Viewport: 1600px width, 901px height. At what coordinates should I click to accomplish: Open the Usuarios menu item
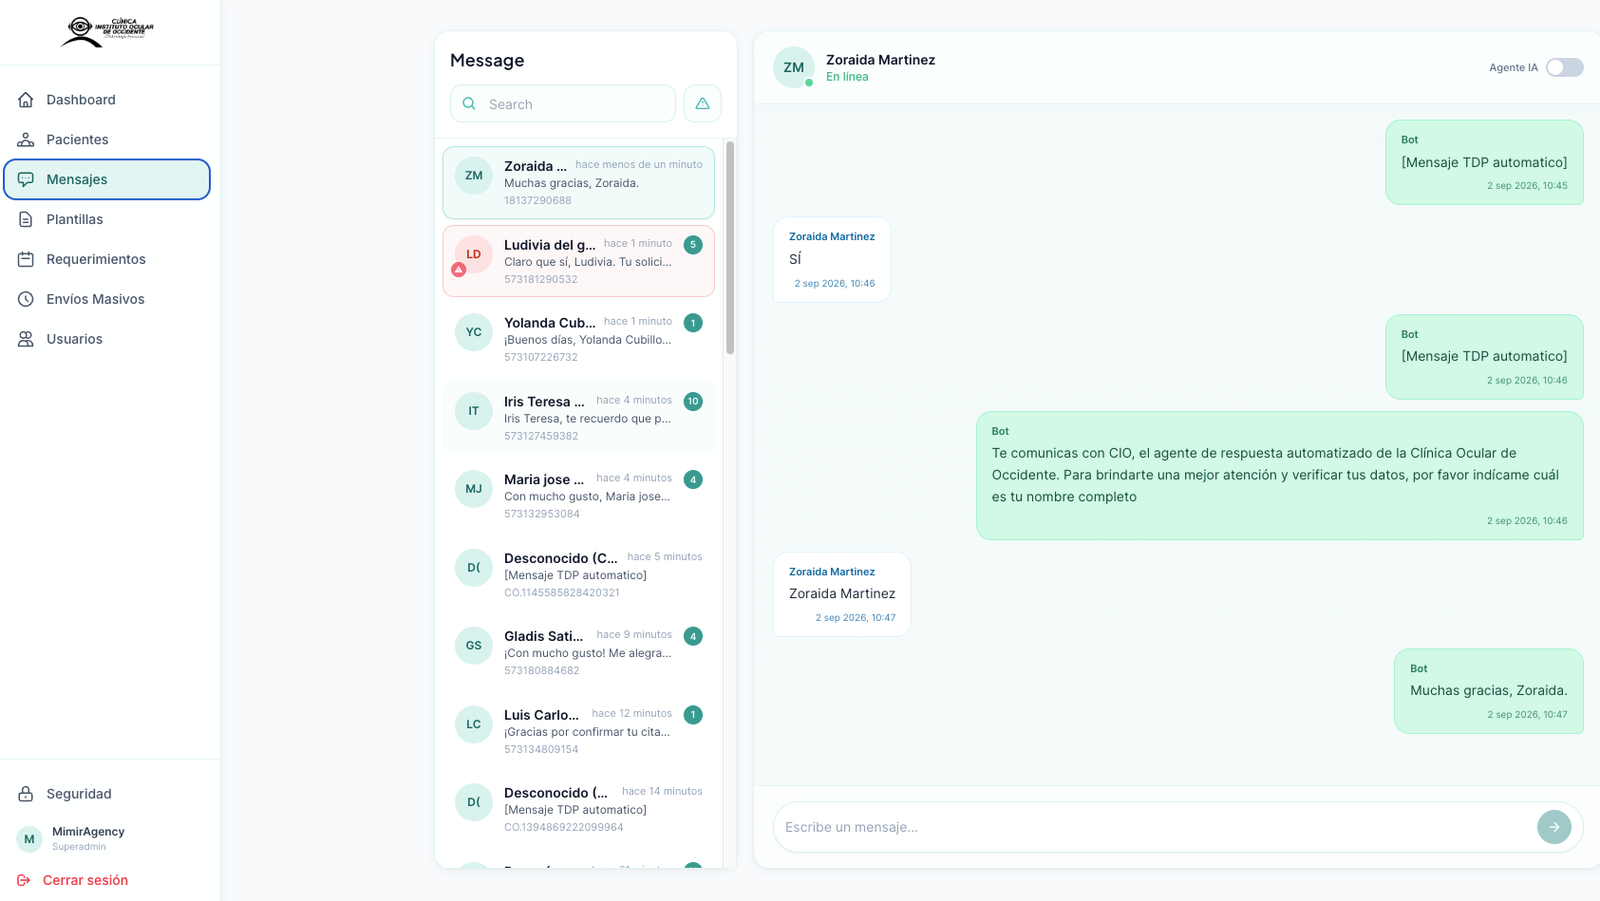(107, 340)
